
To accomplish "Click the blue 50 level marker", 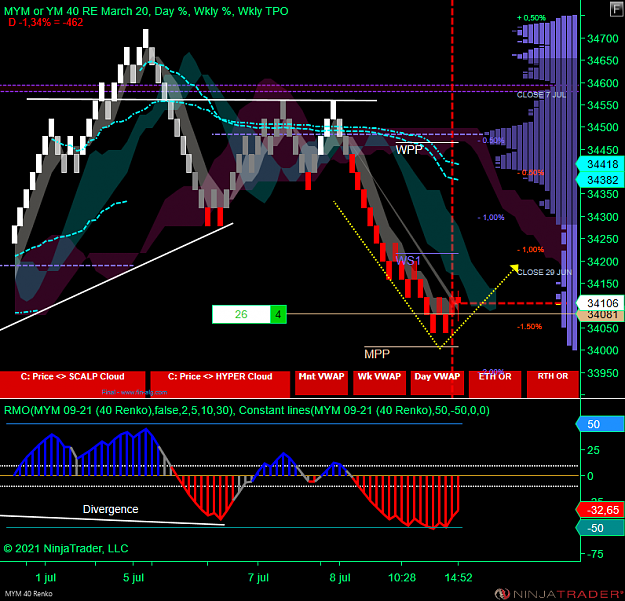I will click(600, 424).
